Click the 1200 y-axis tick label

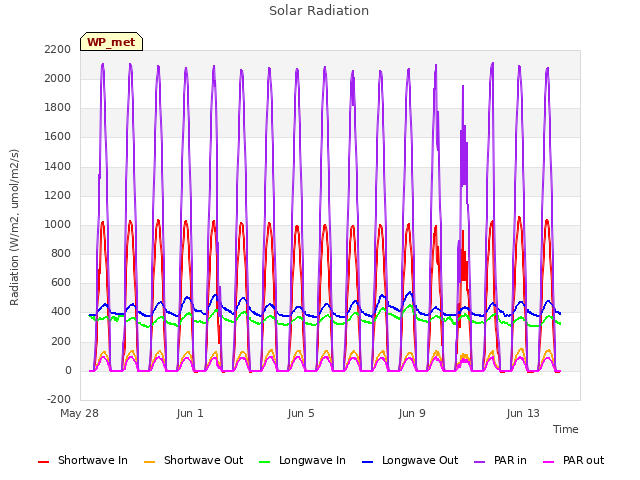tap(58, 195)
